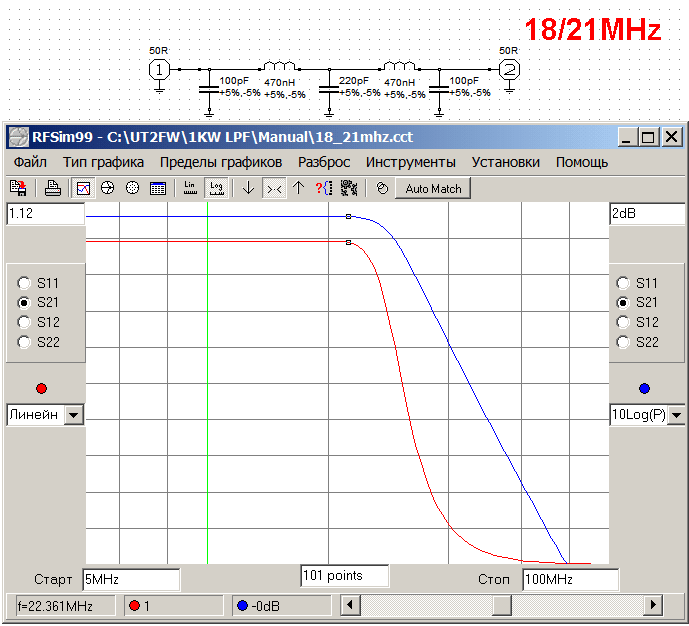Click the save/load circuit file icon

click(x=18, y=188)
